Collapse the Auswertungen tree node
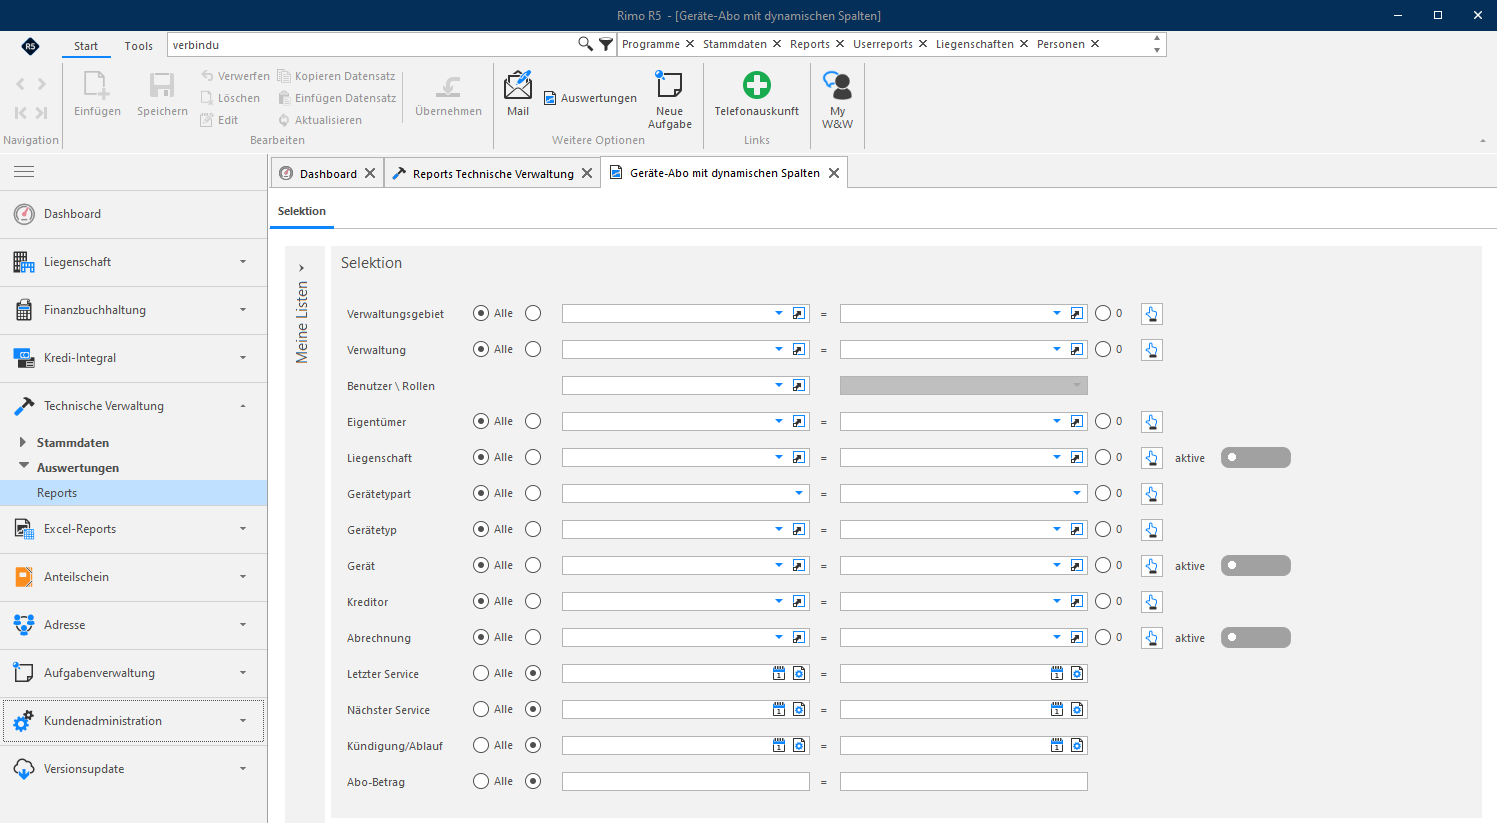The height and width of the screenshot is (823, 1497). pos(24,467)
